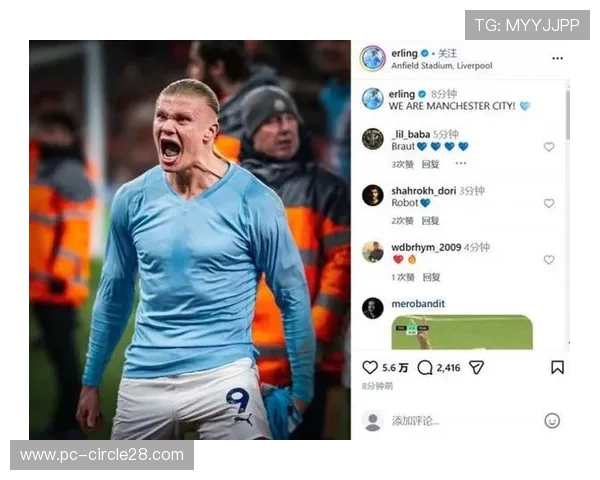This screenshot has width=600, height=480.
Task: Open merobandit's GIF comment thumbnail
Action: (462, 332)
